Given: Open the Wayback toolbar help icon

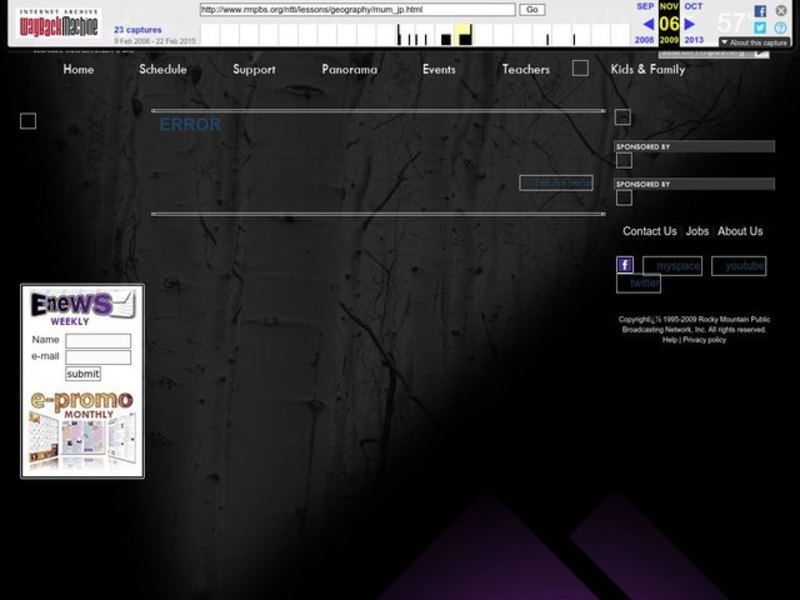Looking at the screenshot, I should click(781, 28).
